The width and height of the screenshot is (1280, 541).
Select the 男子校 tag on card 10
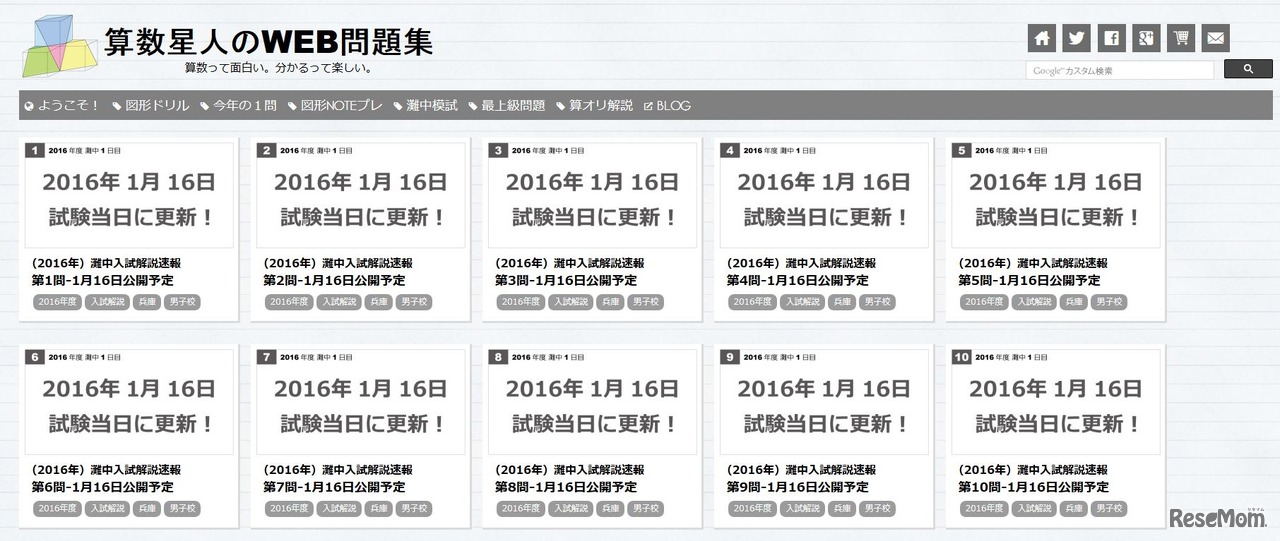pyautogui.click(x=1110, y=509)
